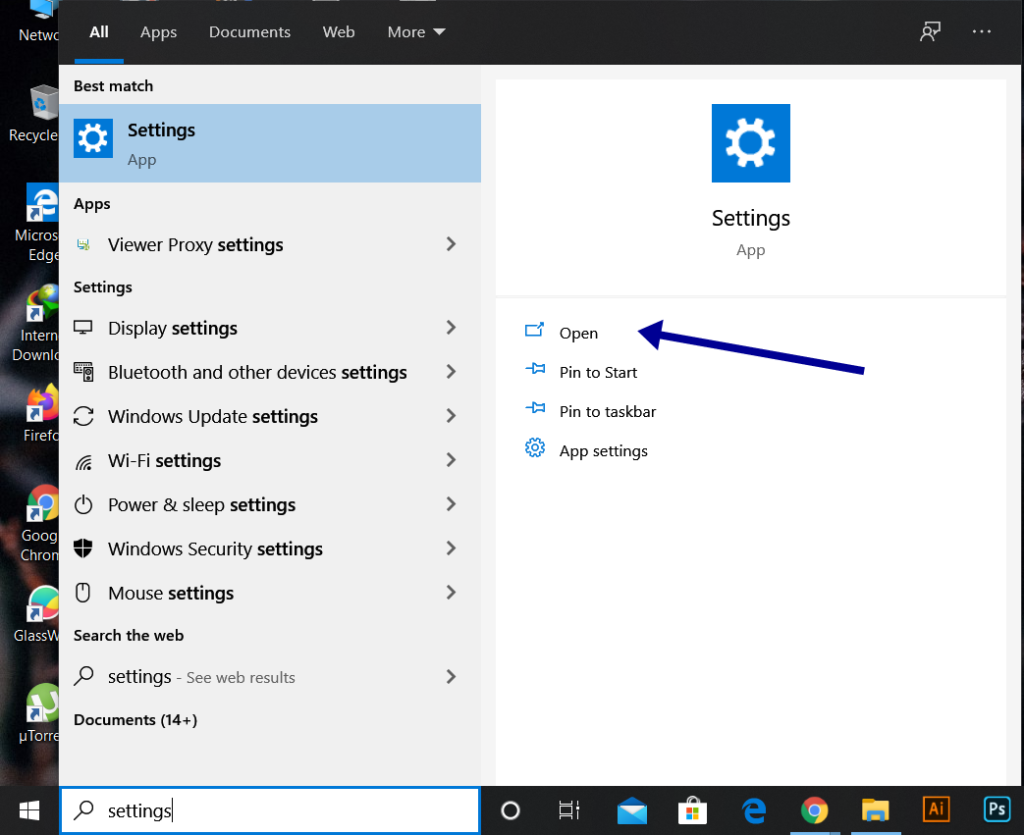This screenshot has height=835, width=1024.
Task: Open the Mail app from the taskbar
Action: (x=633, y=810)
